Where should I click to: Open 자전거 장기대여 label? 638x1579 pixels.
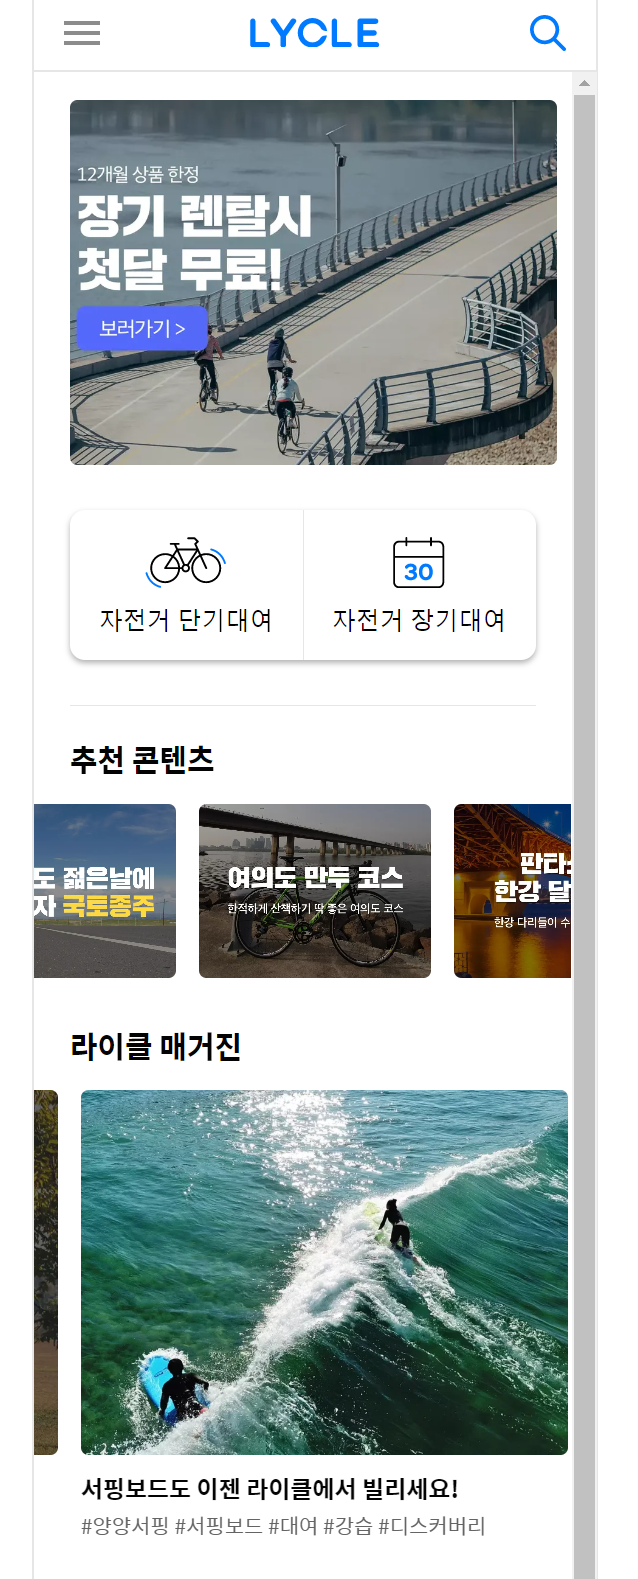[419, 620]
